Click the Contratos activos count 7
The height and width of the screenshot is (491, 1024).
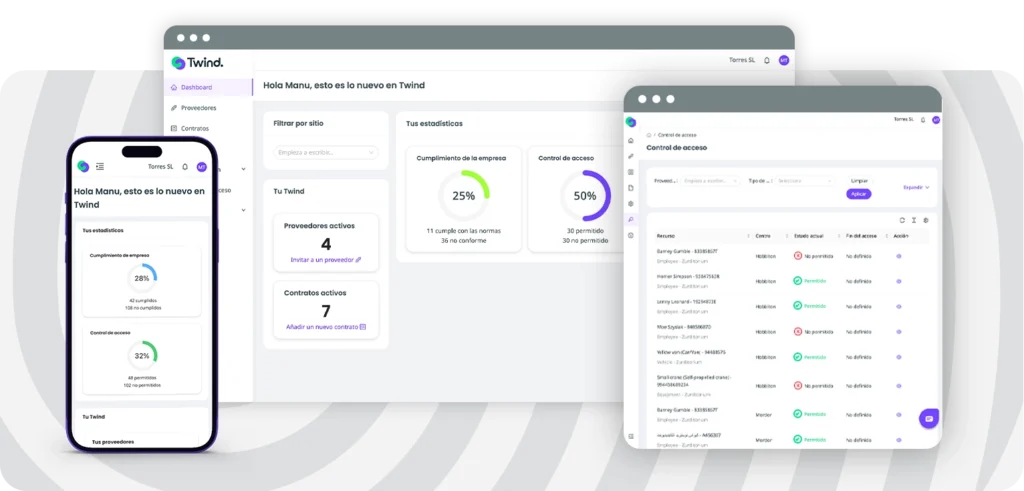click(326, 311)
